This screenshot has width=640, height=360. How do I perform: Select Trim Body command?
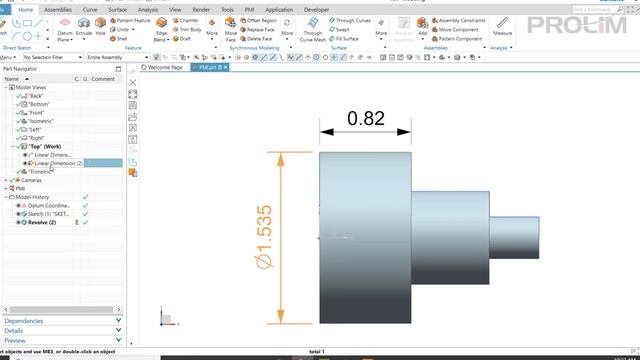(x=187, y=29)
